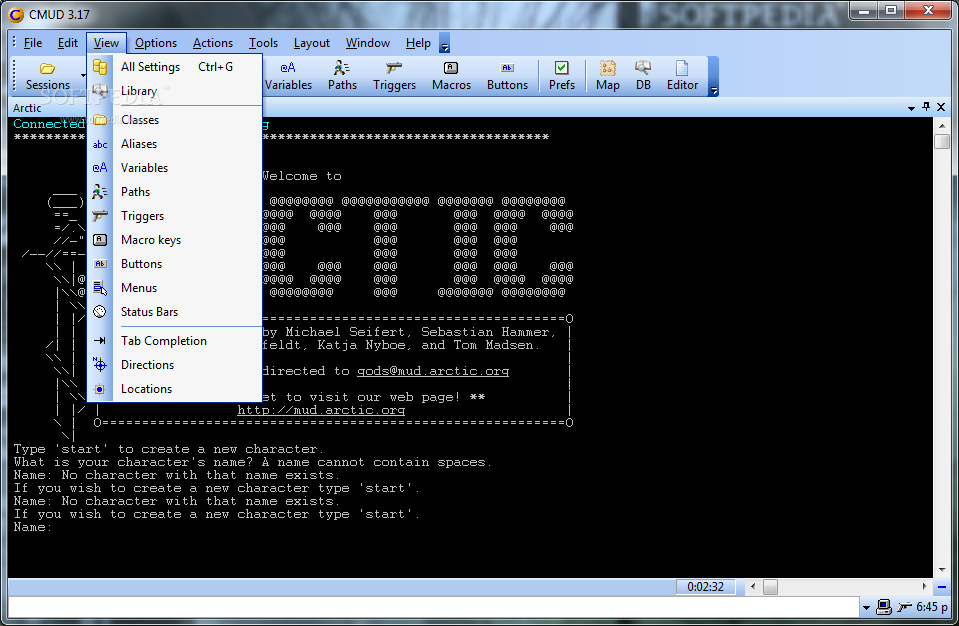
Task: Open the Edit menu
Action: (67, 43)
